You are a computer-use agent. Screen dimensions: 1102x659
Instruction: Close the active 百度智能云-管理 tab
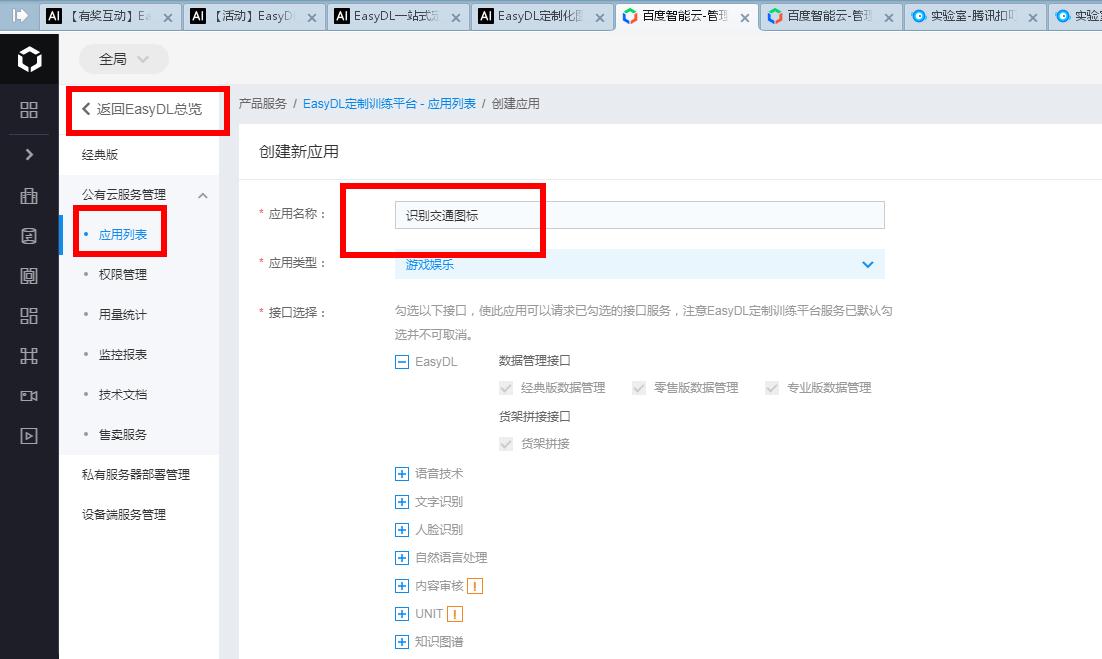(745, 18)
